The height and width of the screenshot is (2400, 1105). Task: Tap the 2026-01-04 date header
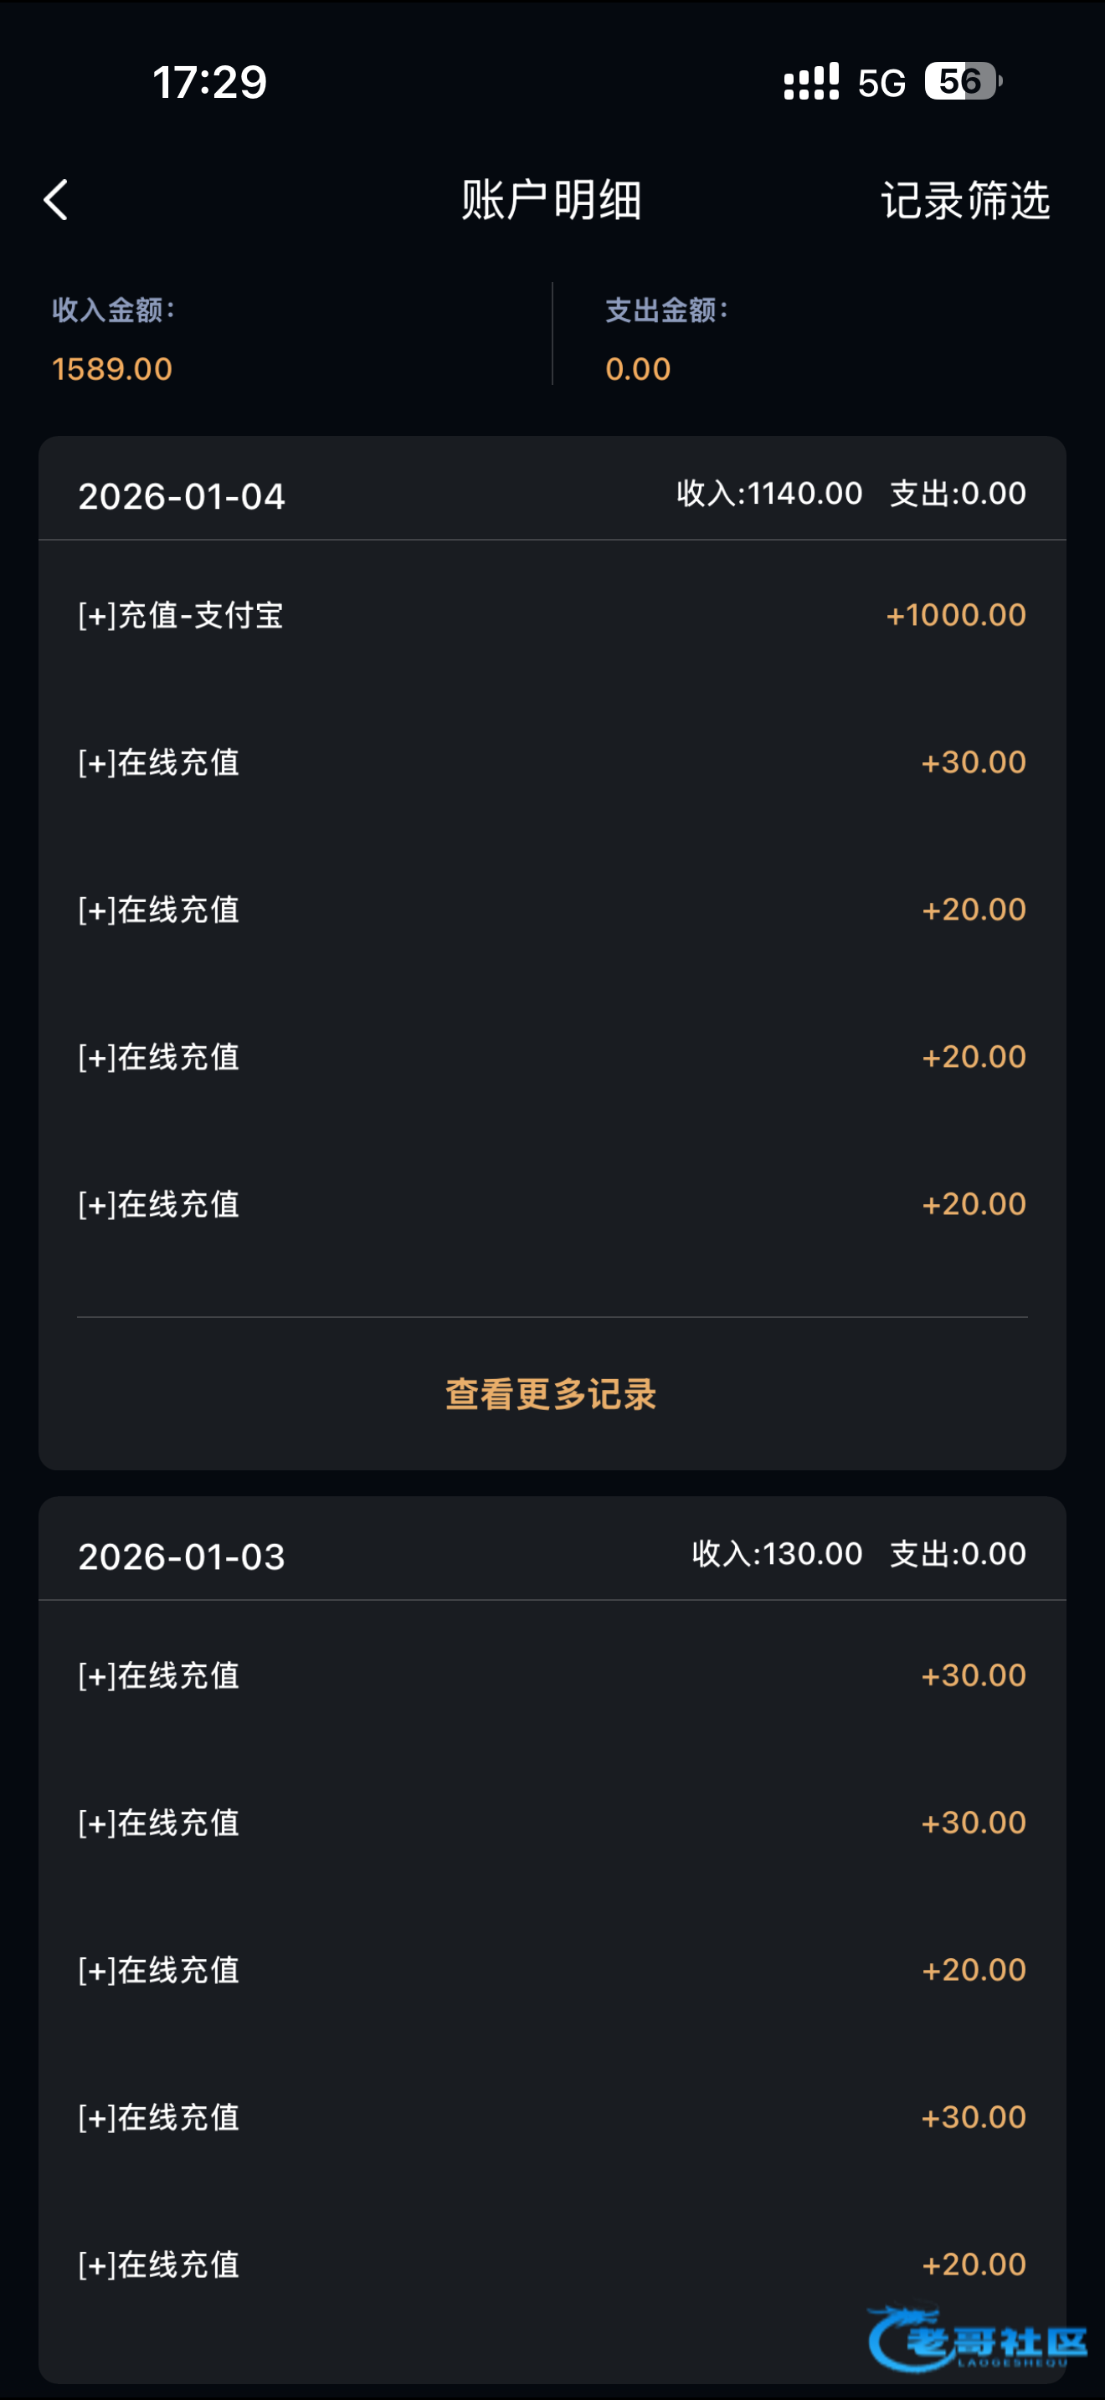[182, 496]
